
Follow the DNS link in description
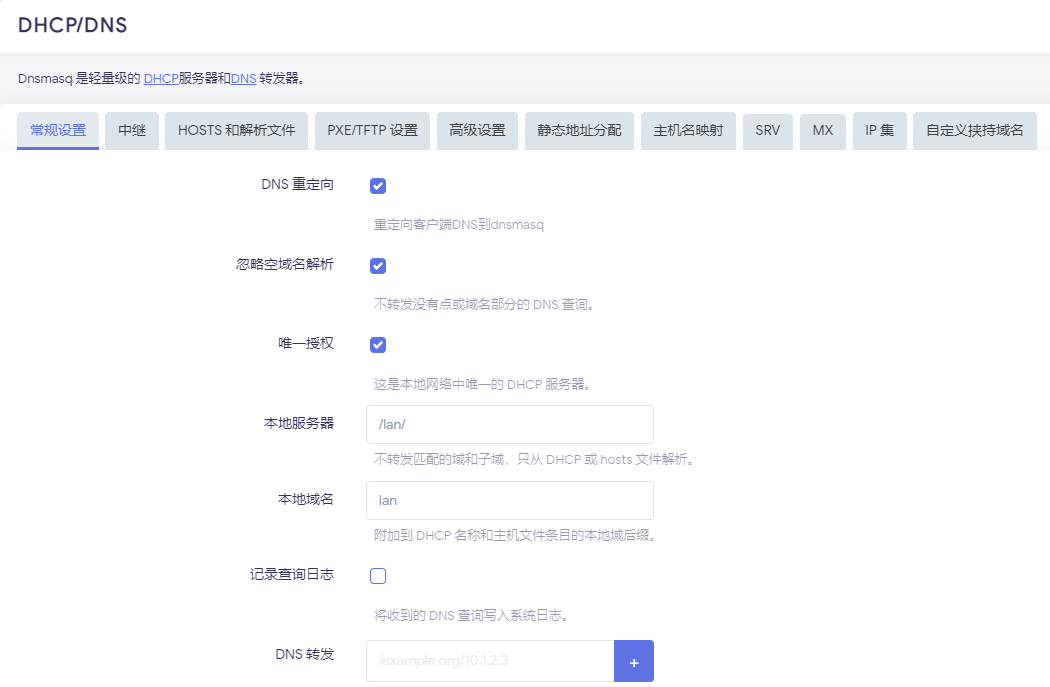[243, 78]
